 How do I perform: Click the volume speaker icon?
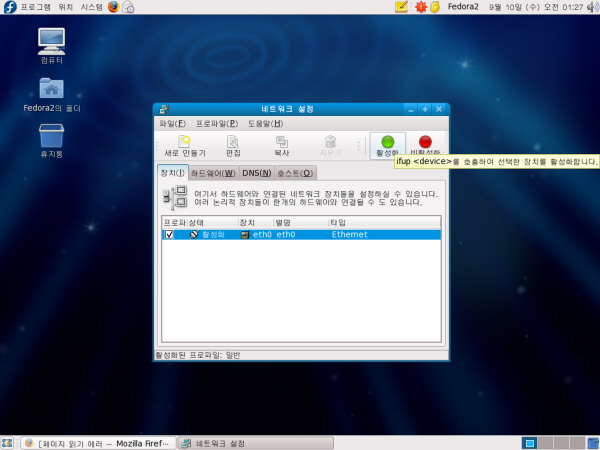(593, 7)
